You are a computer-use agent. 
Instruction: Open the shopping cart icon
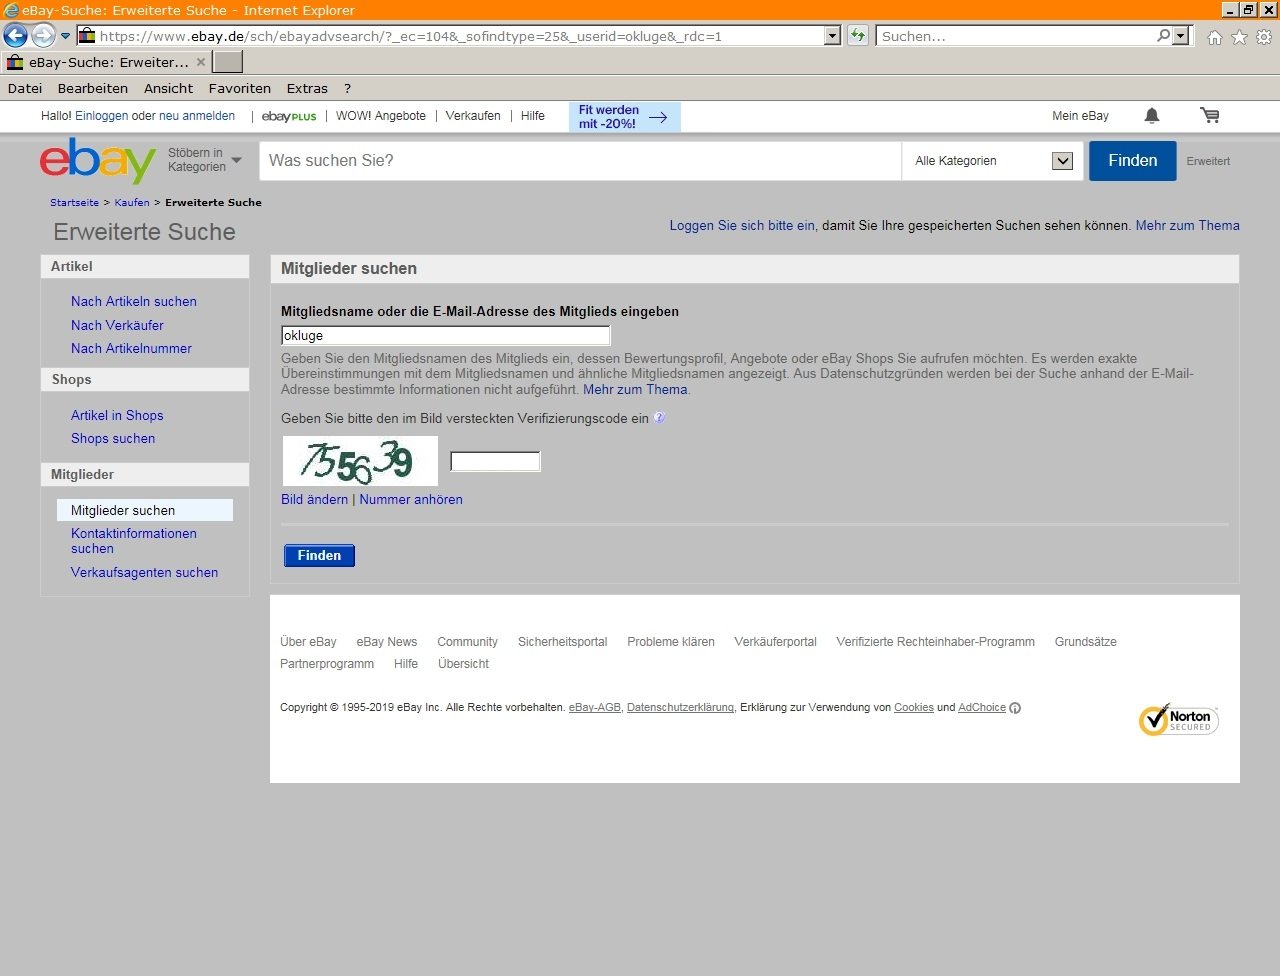[x=1210, y=116]
